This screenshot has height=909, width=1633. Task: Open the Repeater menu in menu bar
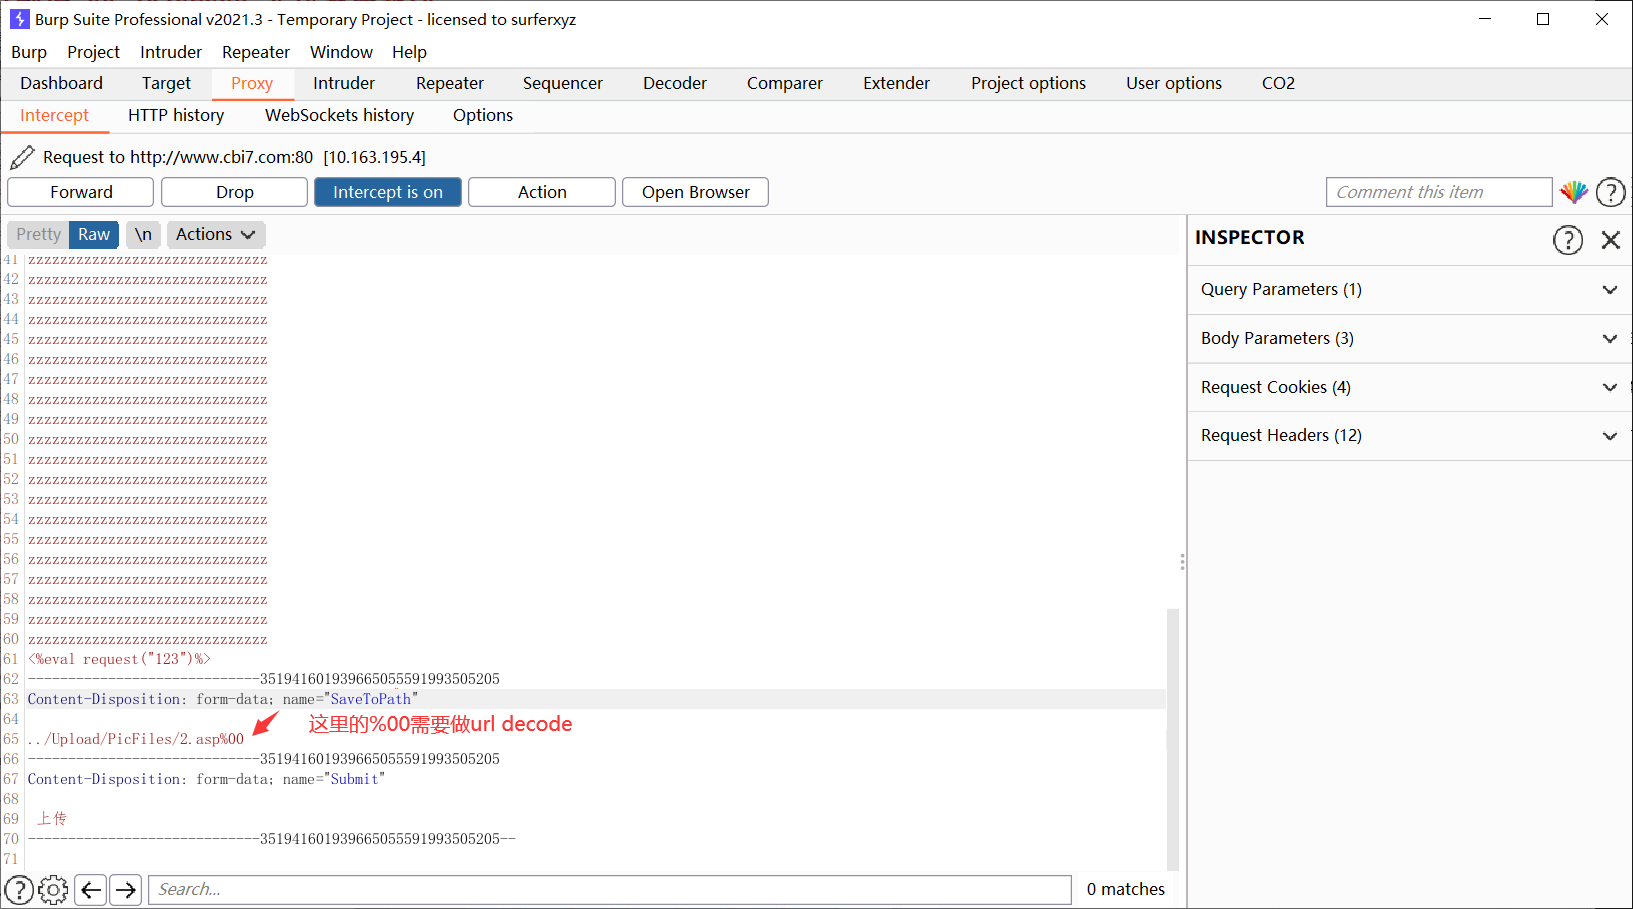coord(256,52)
